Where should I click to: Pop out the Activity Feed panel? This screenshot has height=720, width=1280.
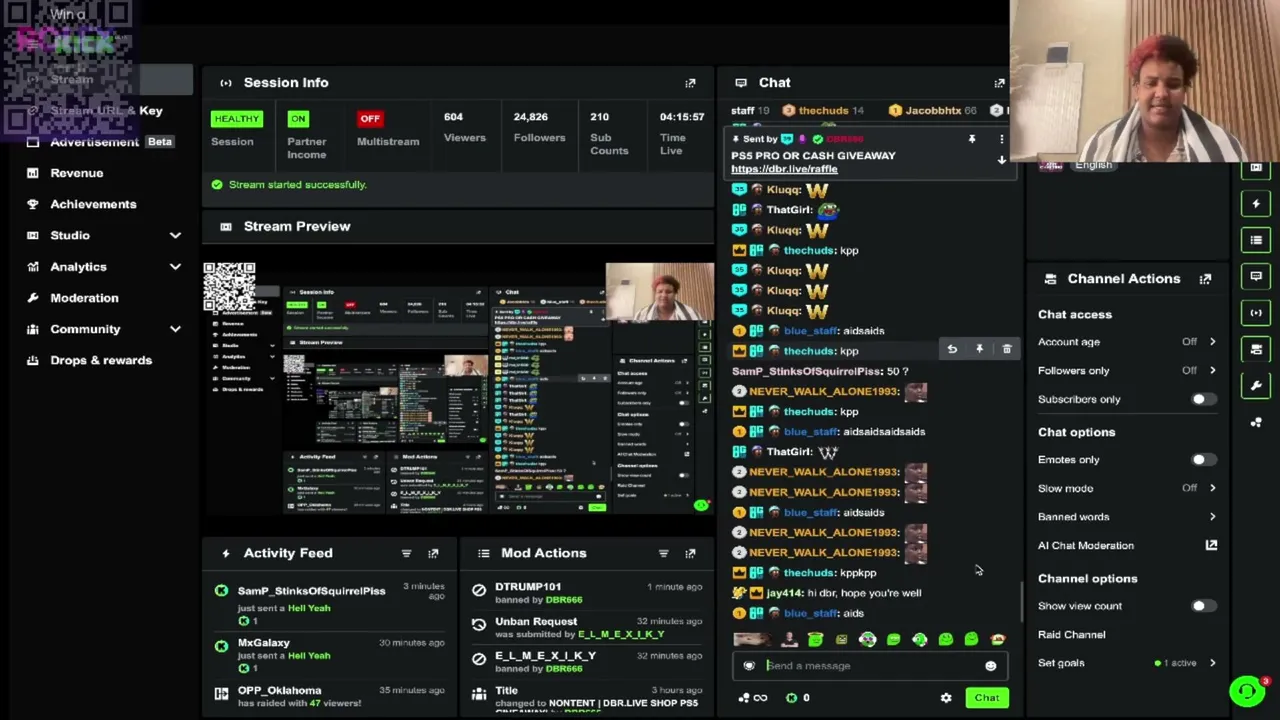(x=433, y=553)
